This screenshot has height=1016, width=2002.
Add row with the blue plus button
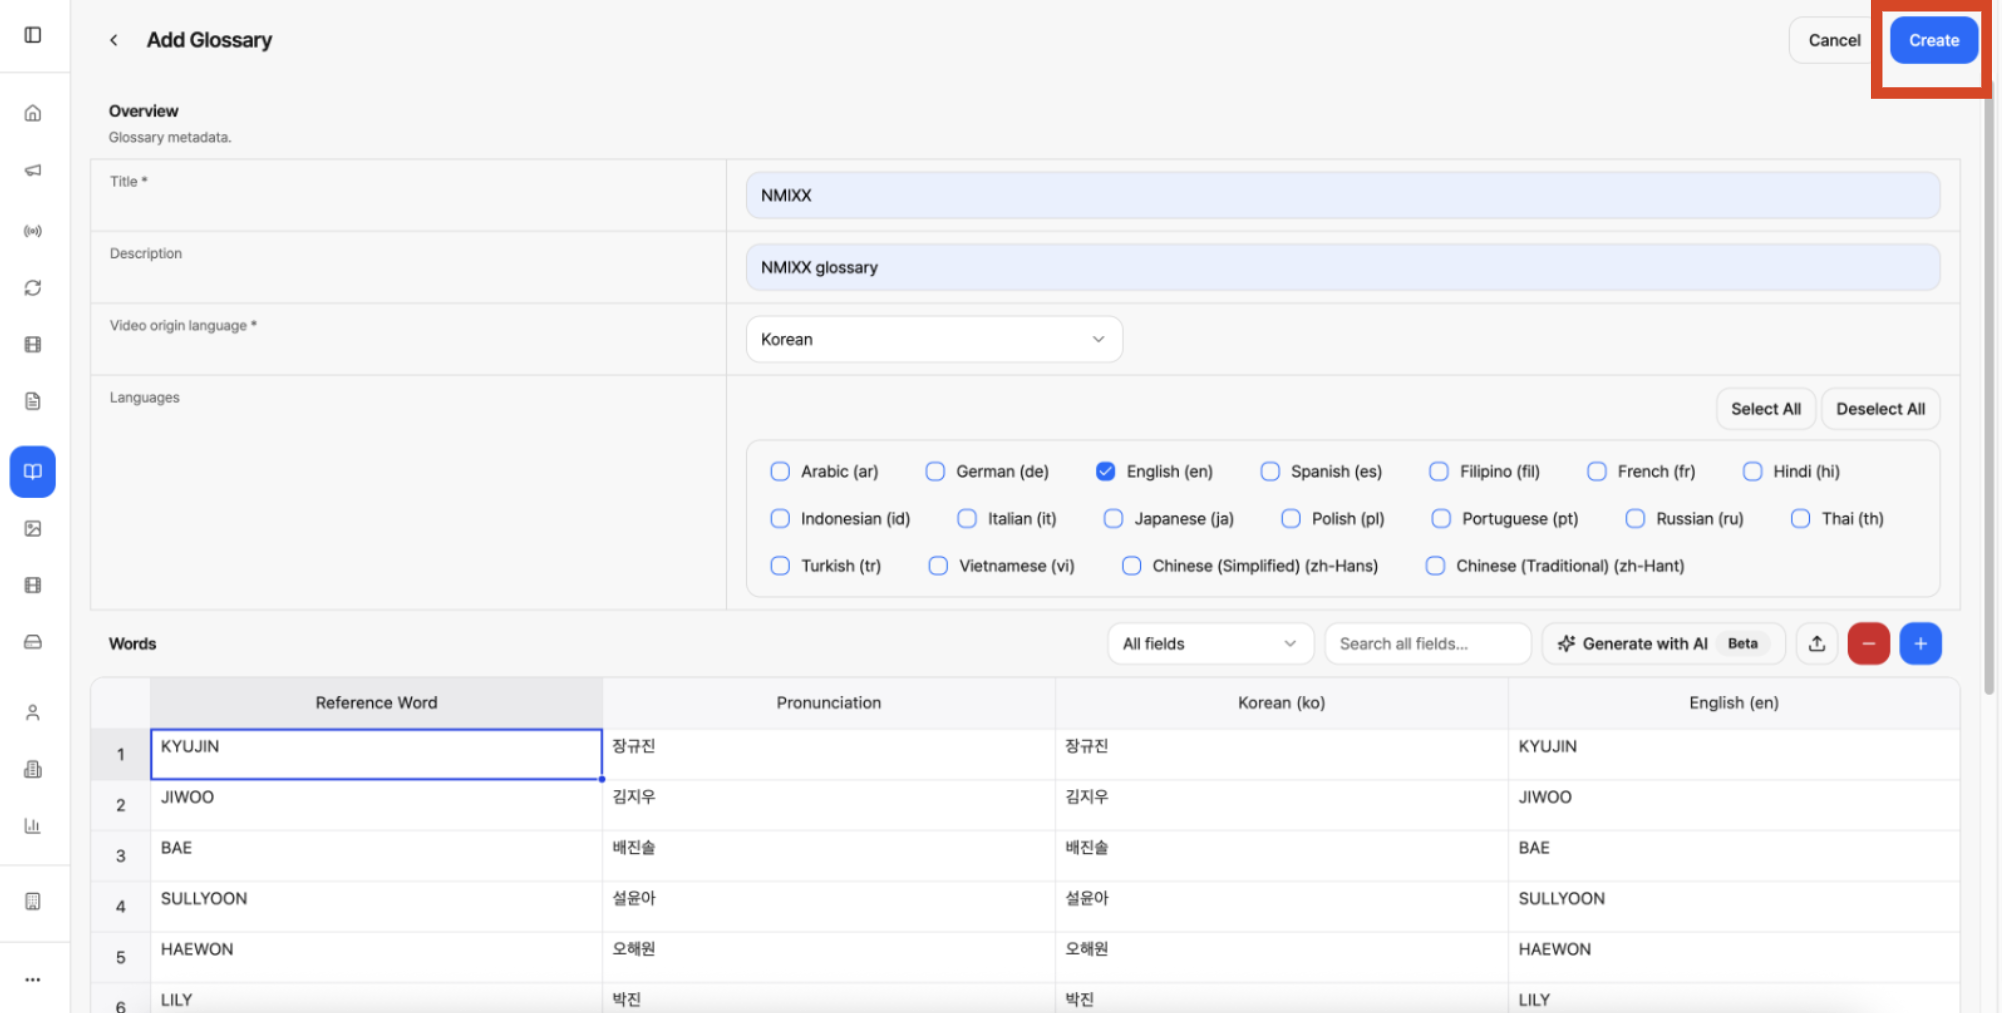coord(1920,643)
